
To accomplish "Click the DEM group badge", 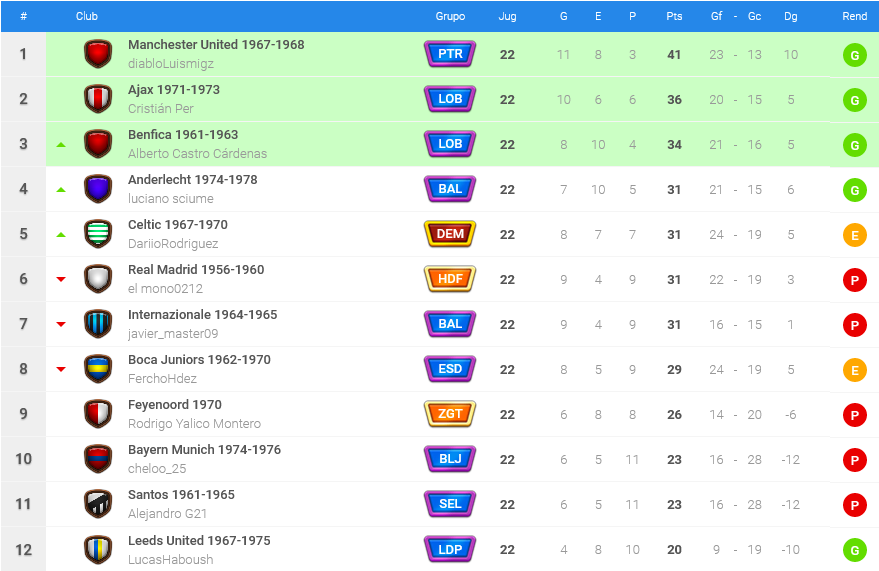I will (x=450, y=234).
